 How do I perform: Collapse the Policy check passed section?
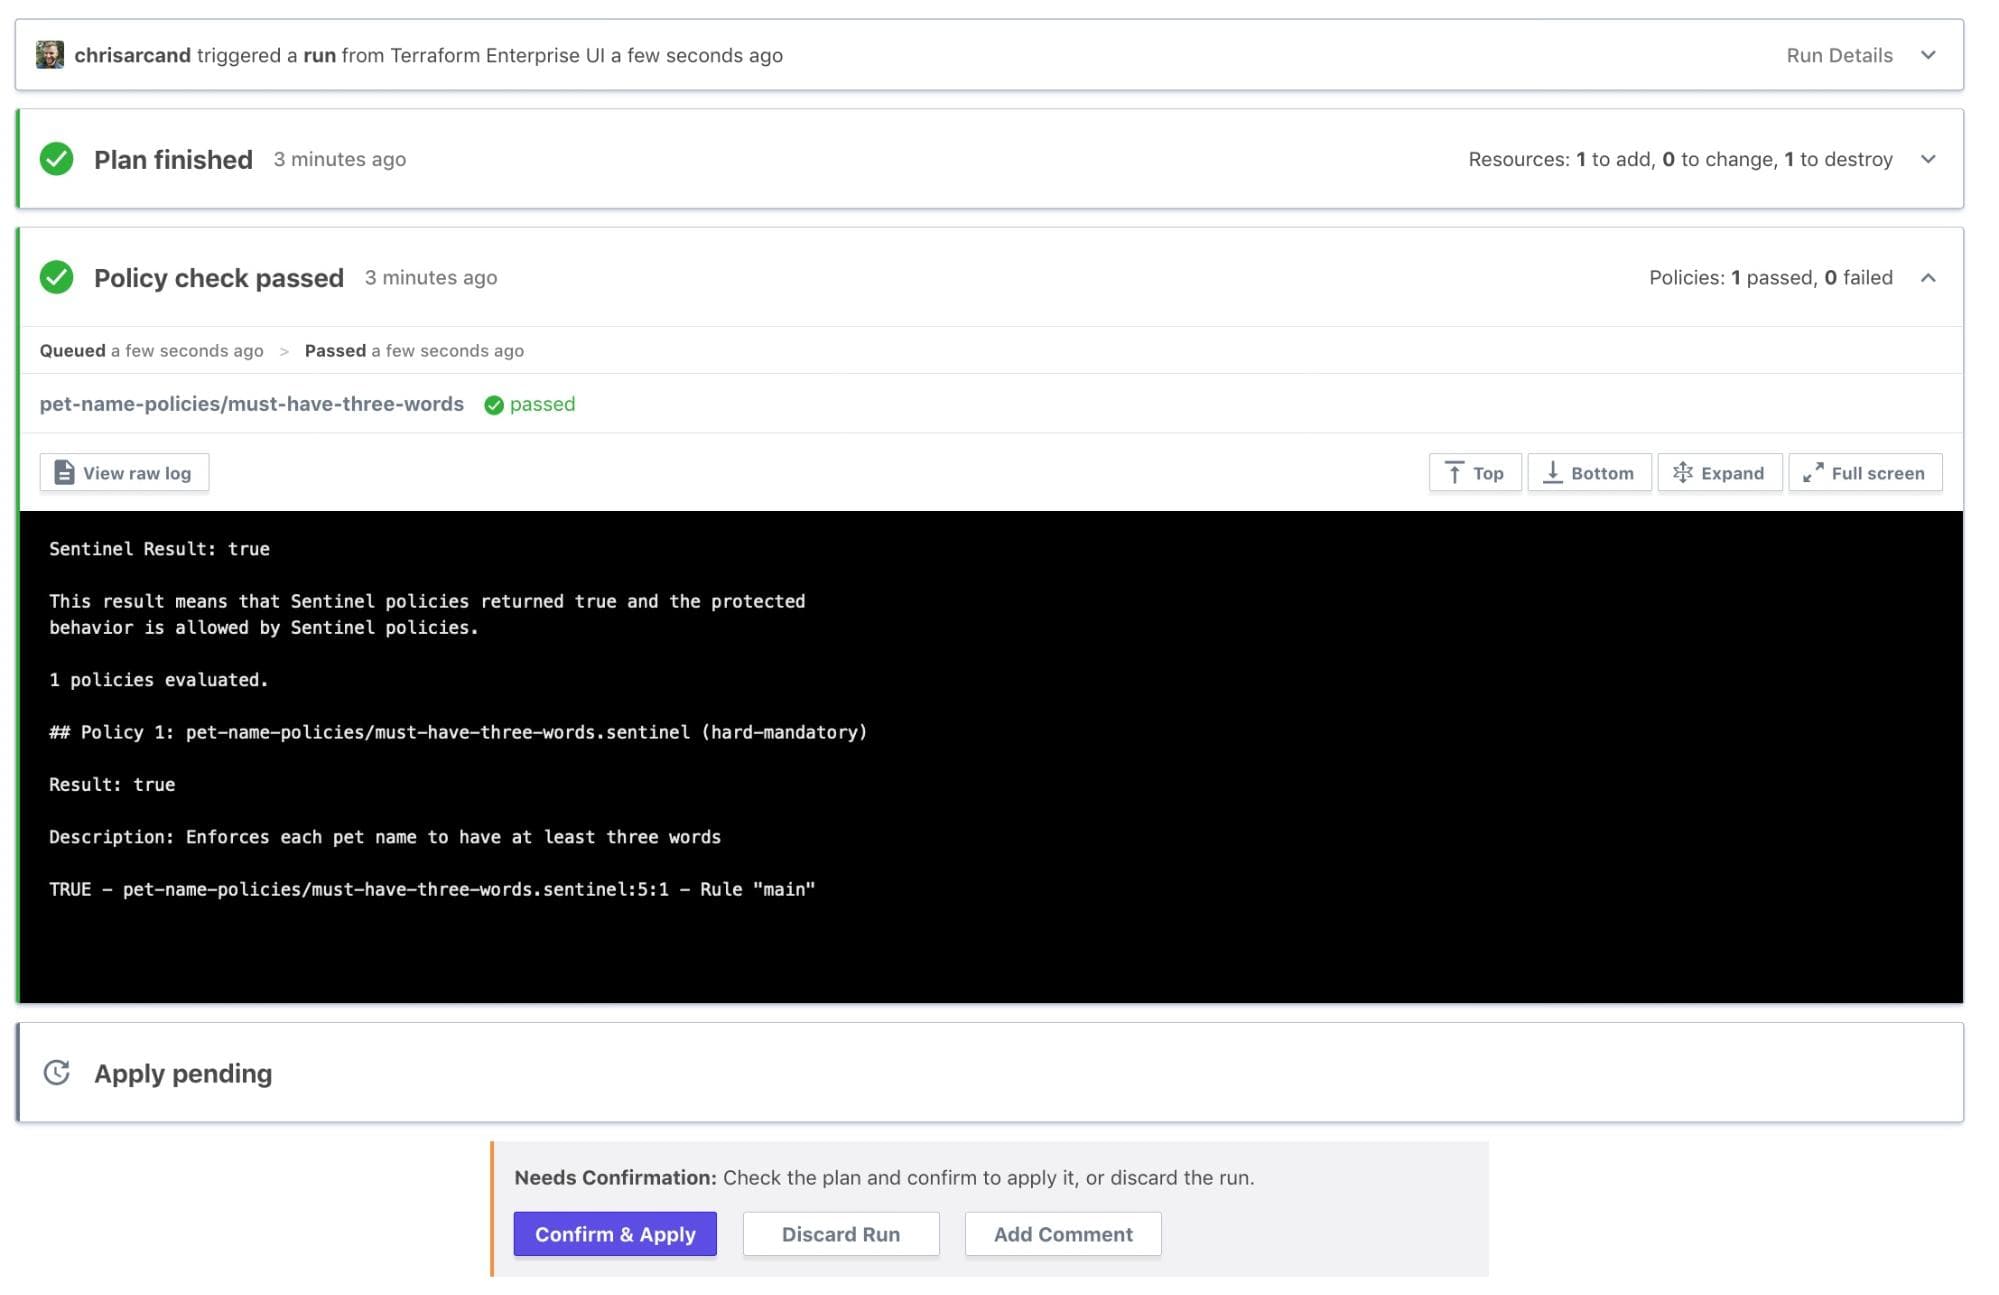point(1928,278)
